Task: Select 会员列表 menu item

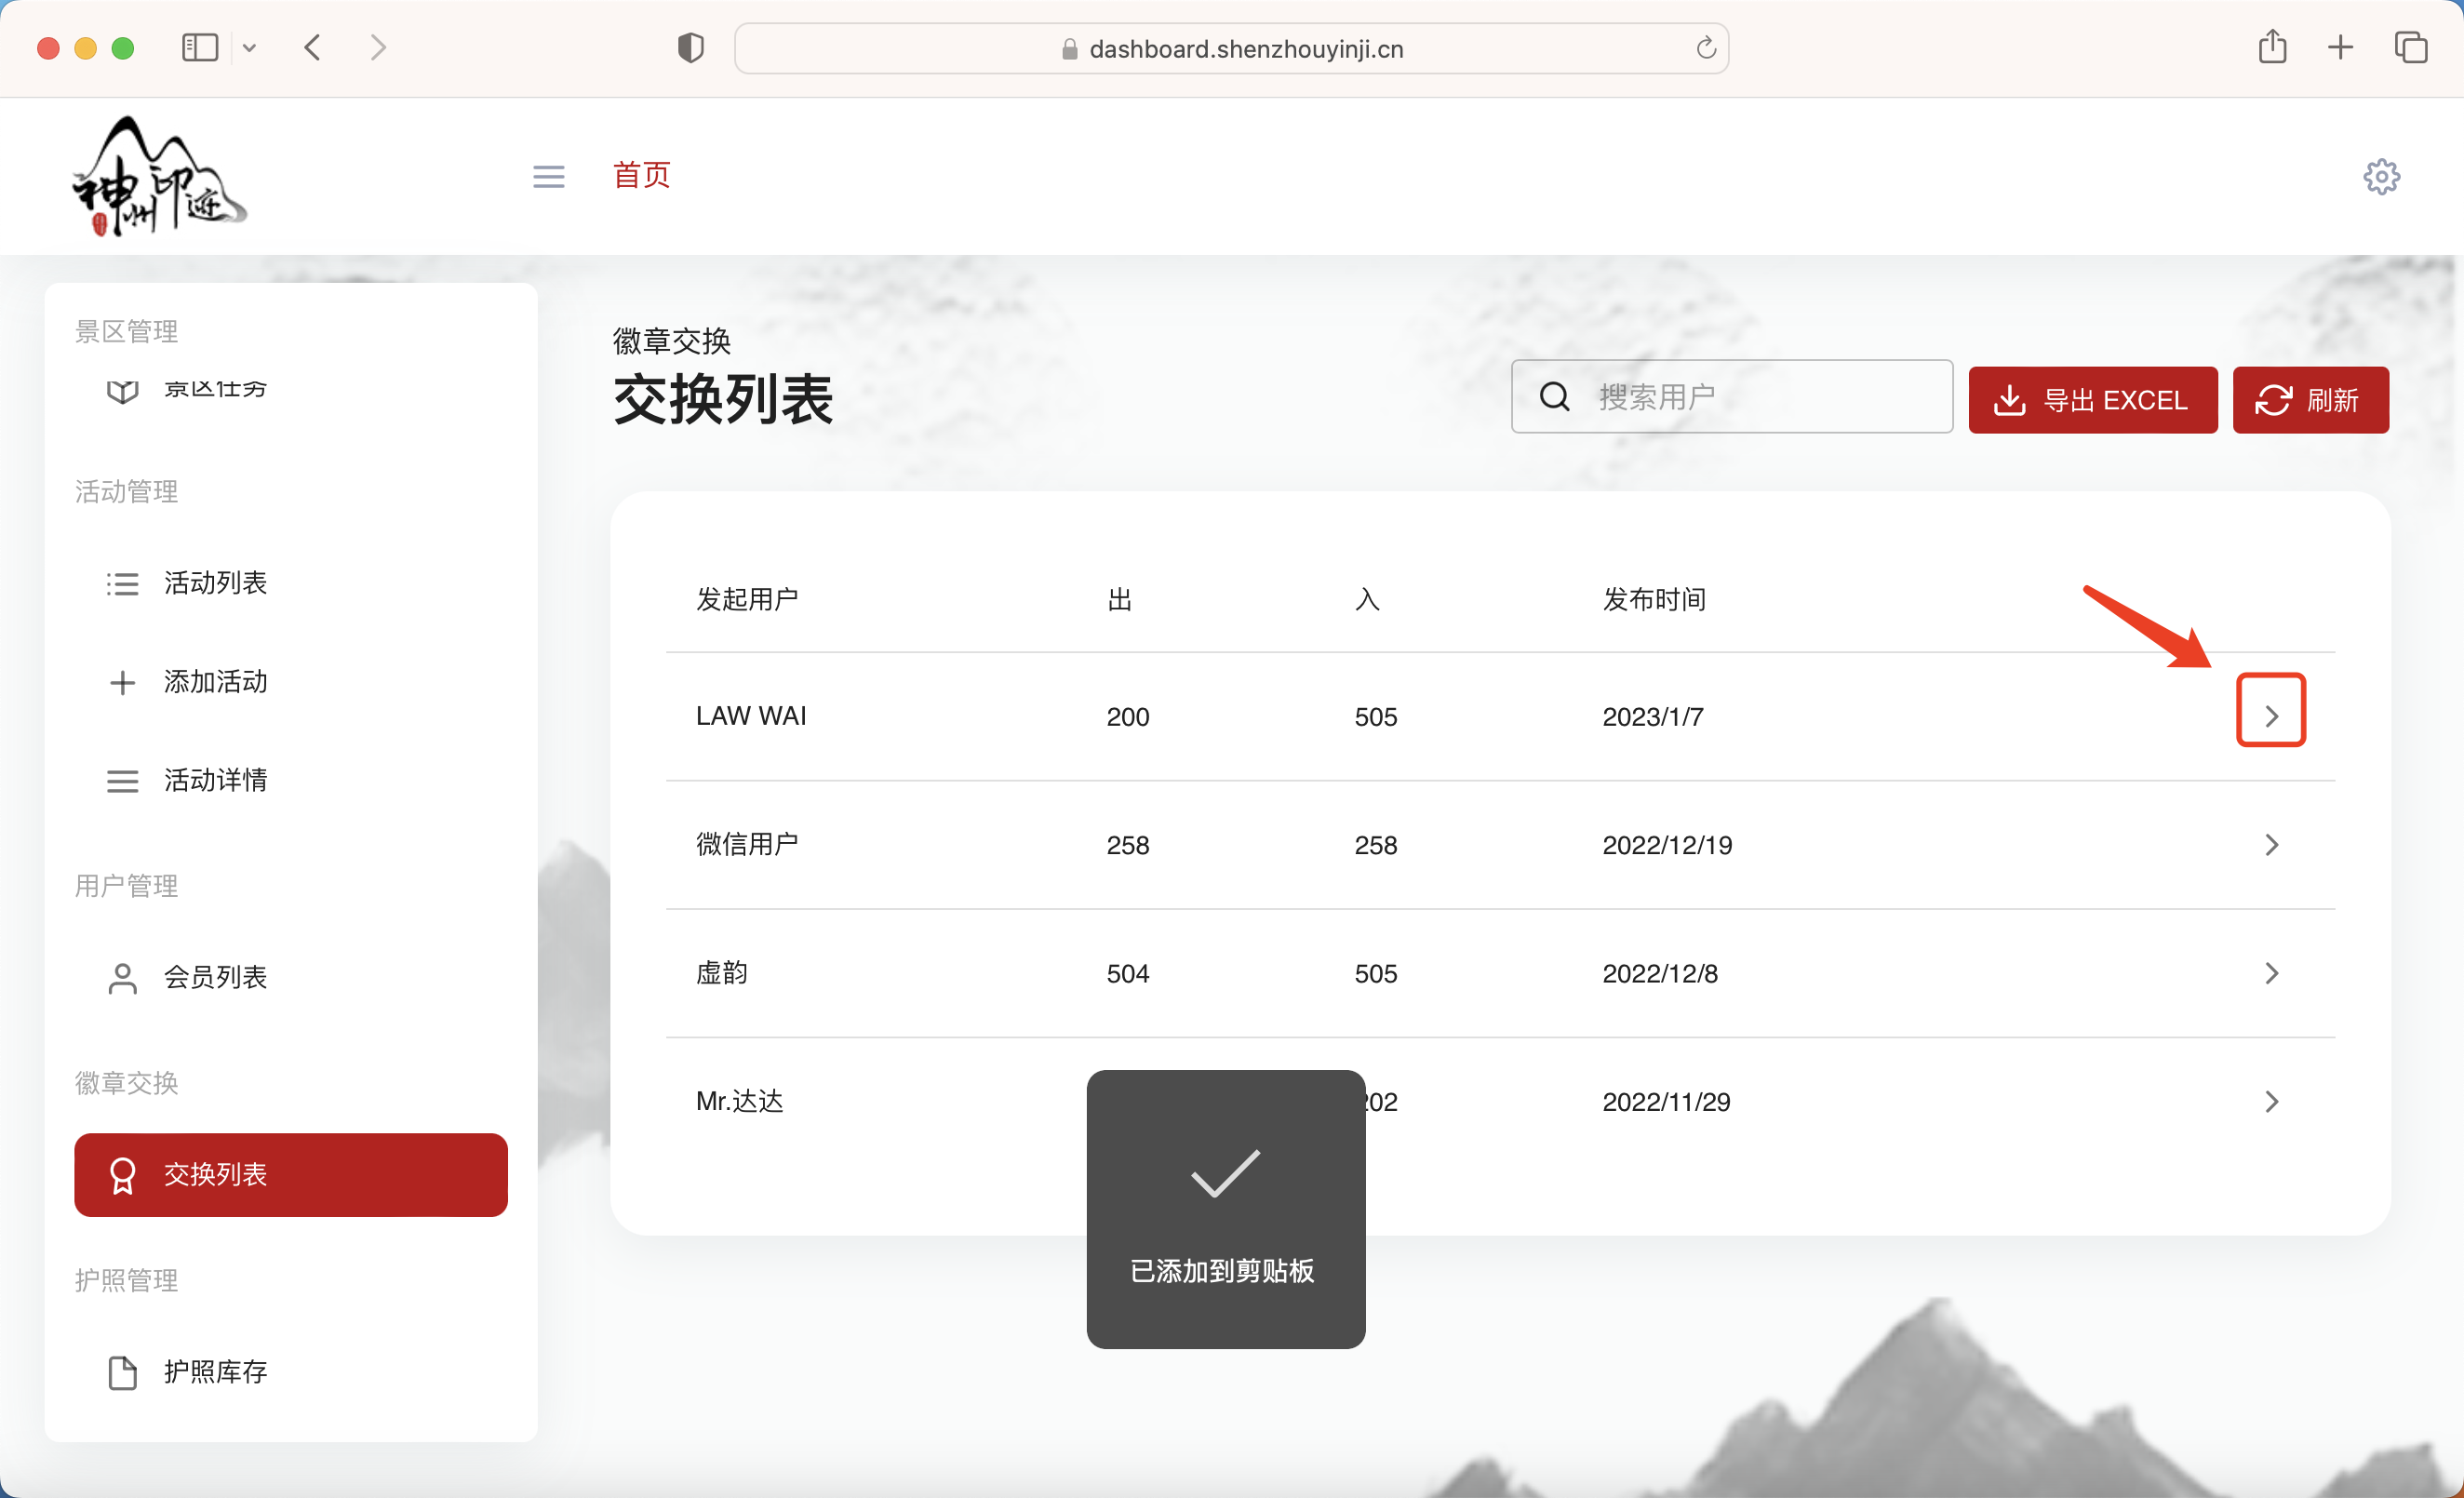Action: (x=215, y=977)
